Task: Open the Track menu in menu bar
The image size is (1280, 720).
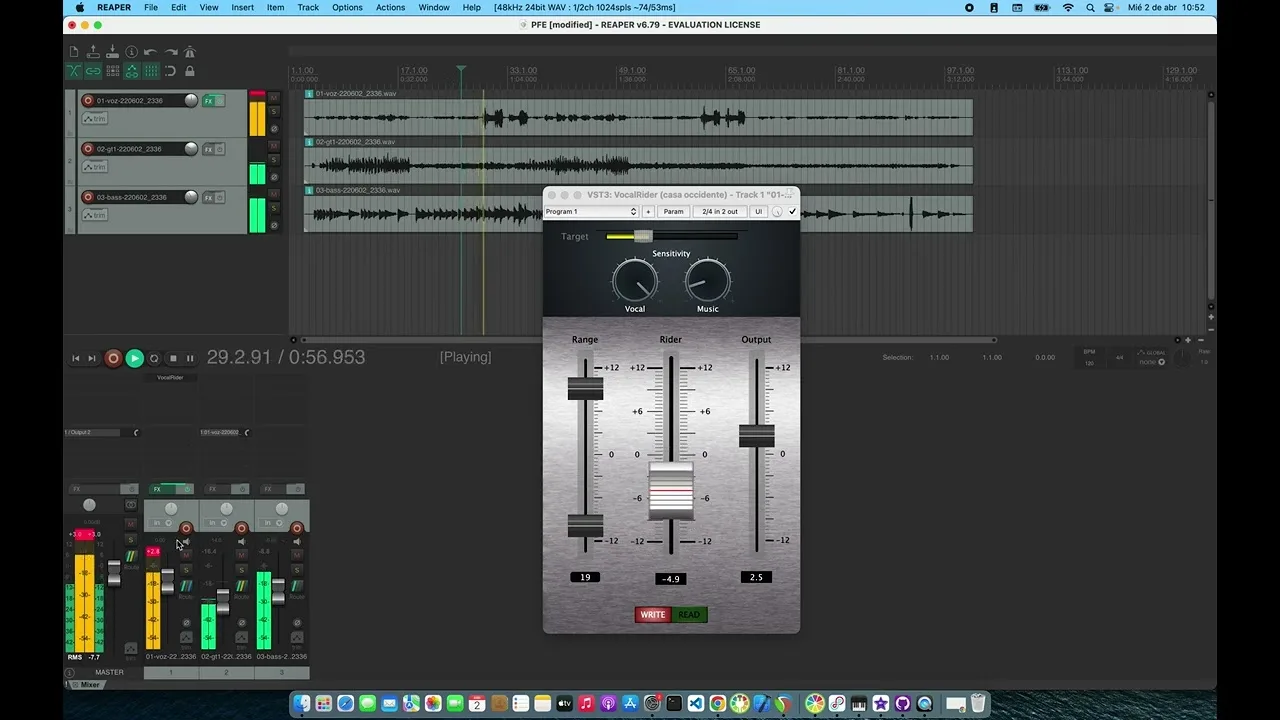Action: (x=308, y=7)
